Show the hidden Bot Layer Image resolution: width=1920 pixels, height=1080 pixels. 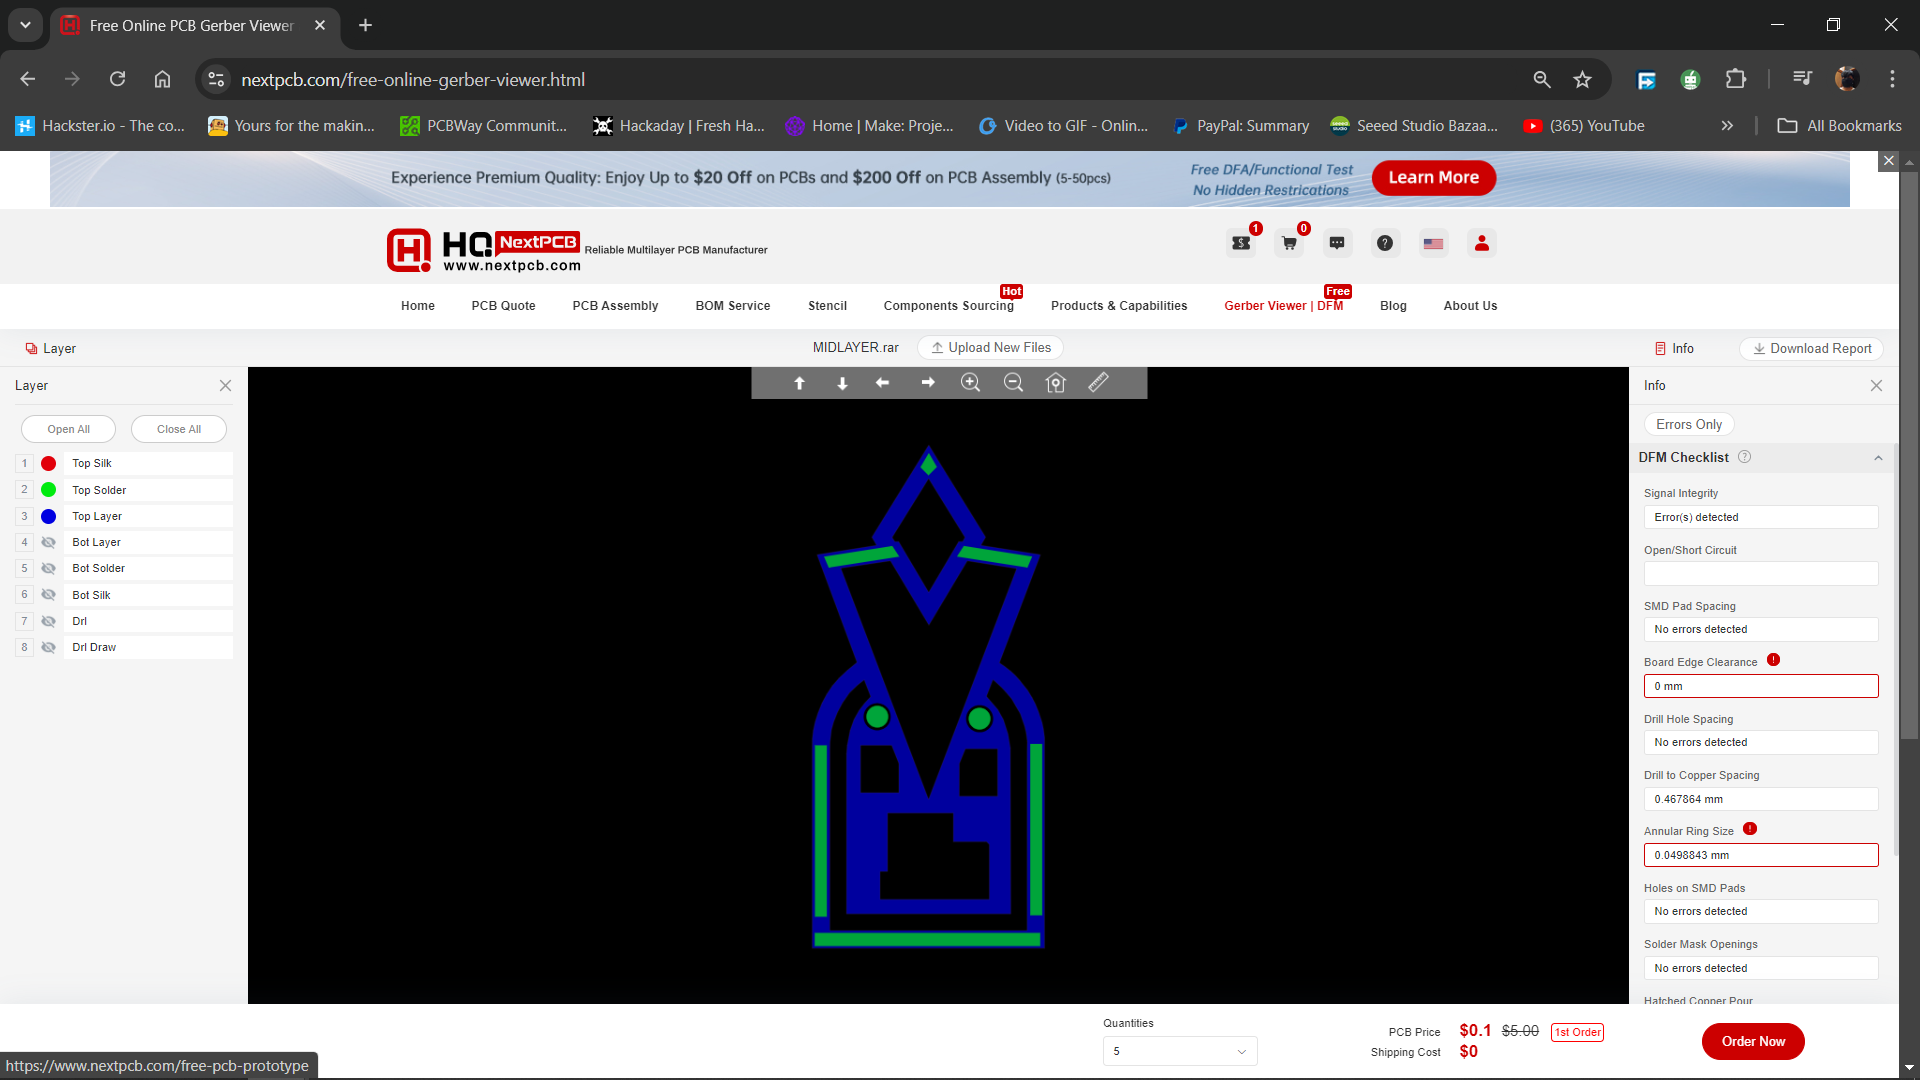(48, 542)
